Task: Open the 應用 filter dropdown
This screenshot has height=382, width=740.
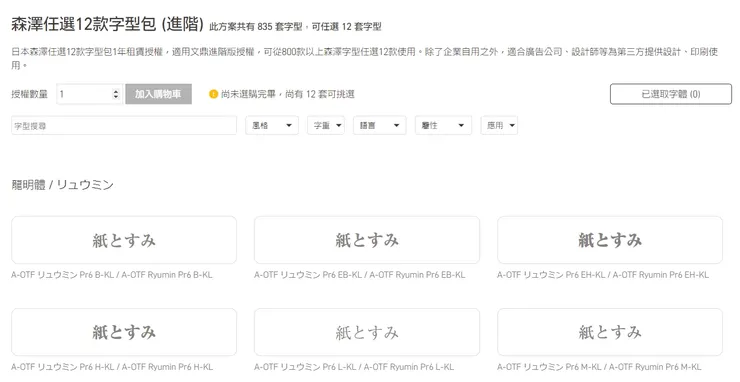Action: pos(499,126)
